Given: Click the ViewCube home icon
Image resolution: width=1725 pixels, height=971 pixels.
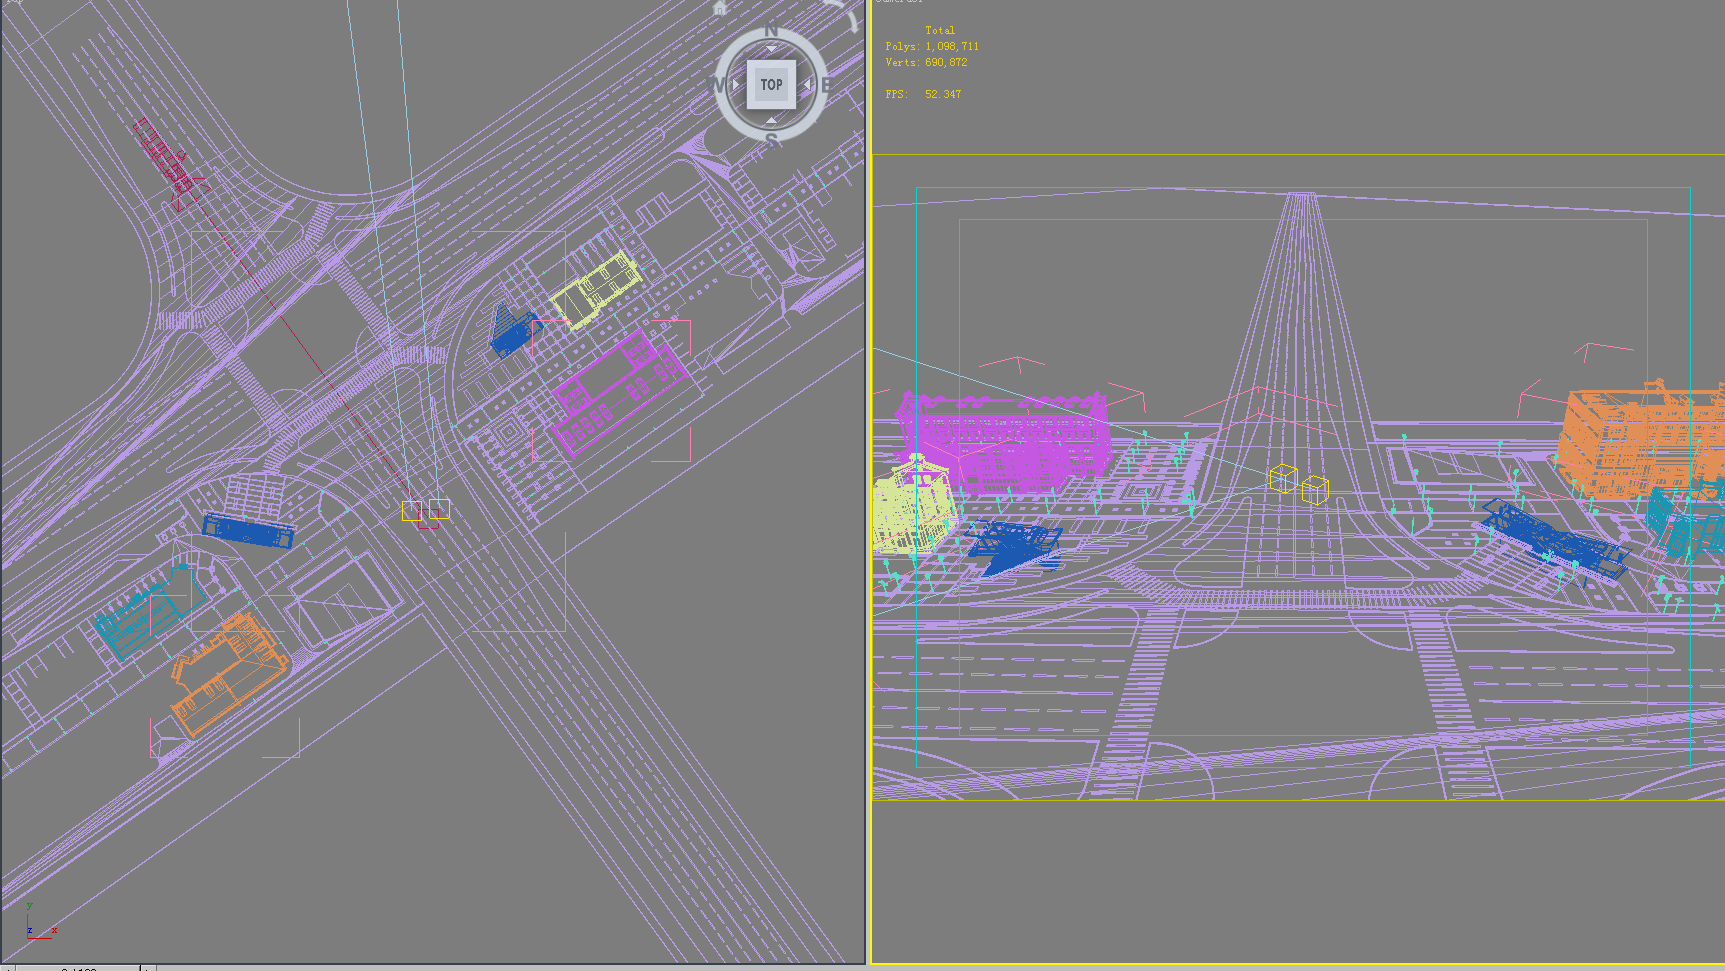Looking at the screenshot, I should pyautogui.click(x=720, y=8).
